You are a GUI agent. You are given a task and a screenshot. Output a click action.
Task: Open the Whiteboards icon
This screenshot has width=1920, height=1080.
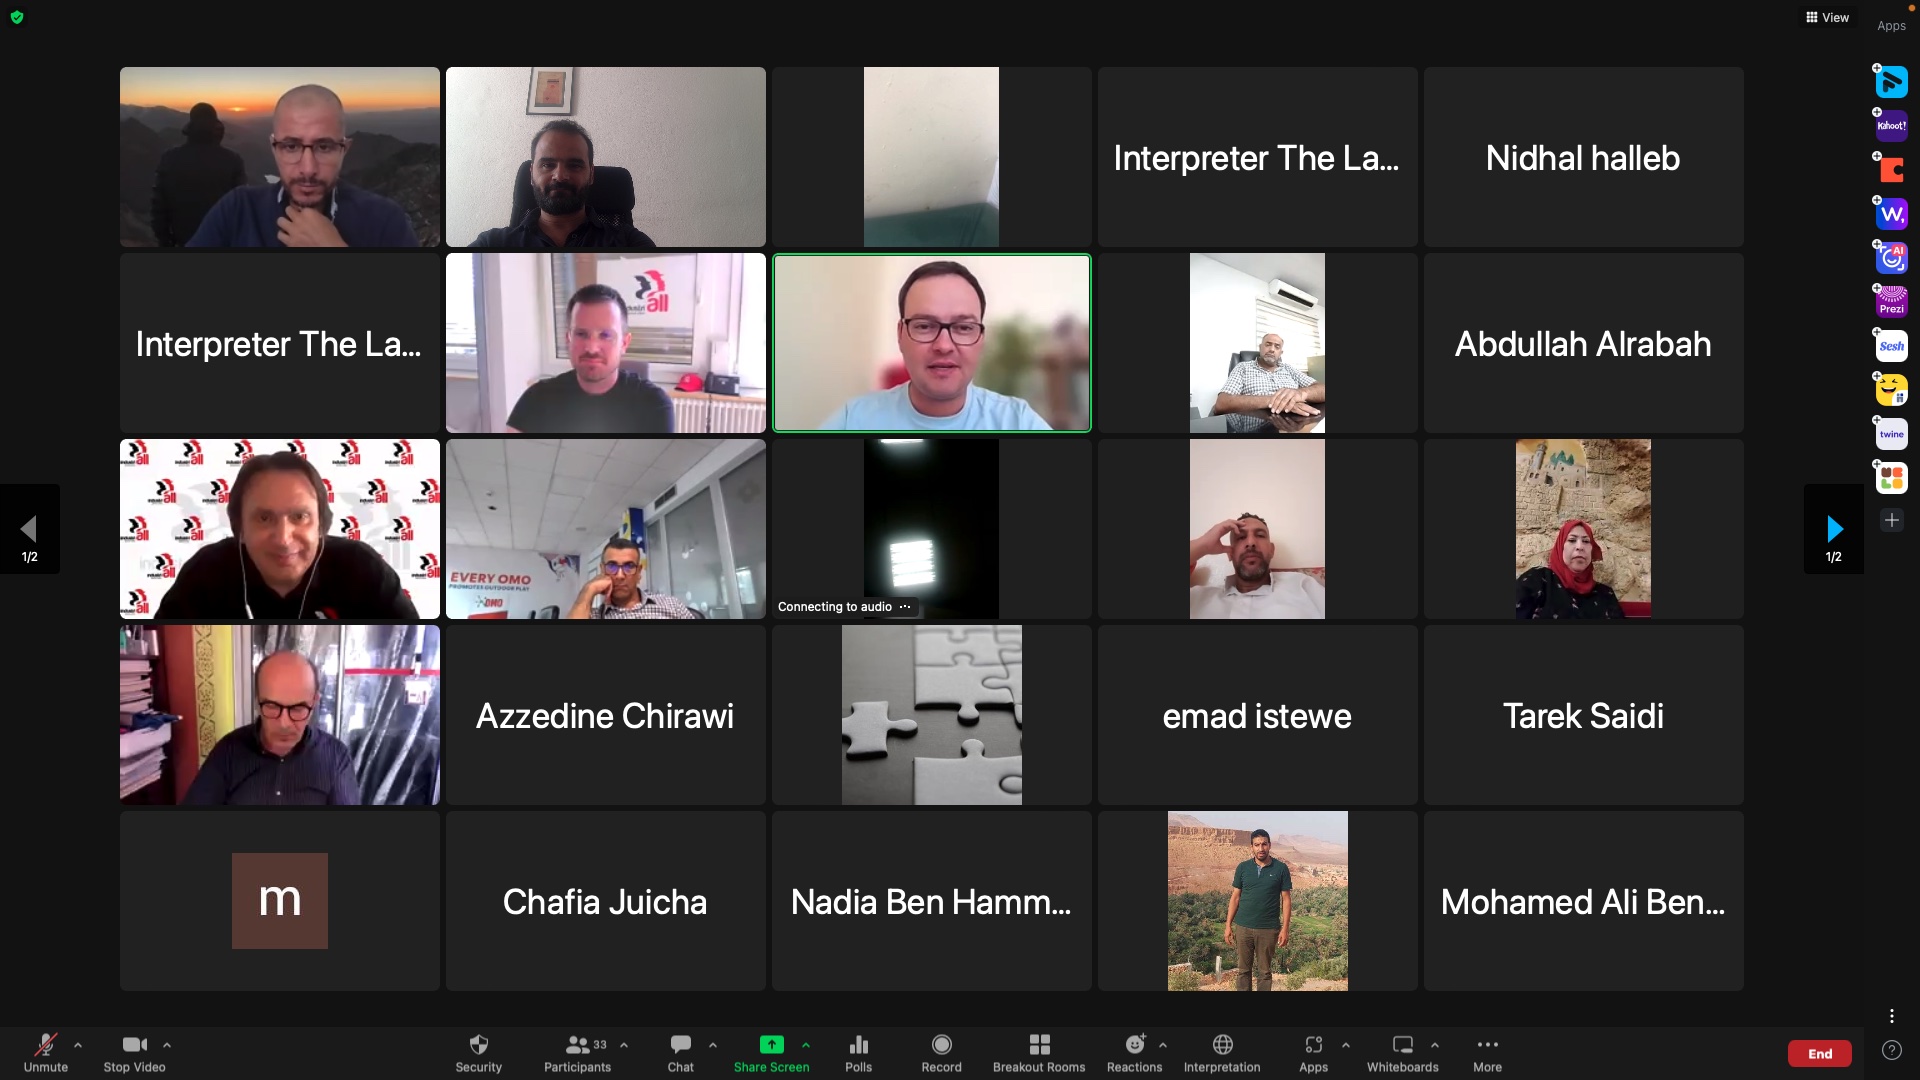point(1402,1045)
